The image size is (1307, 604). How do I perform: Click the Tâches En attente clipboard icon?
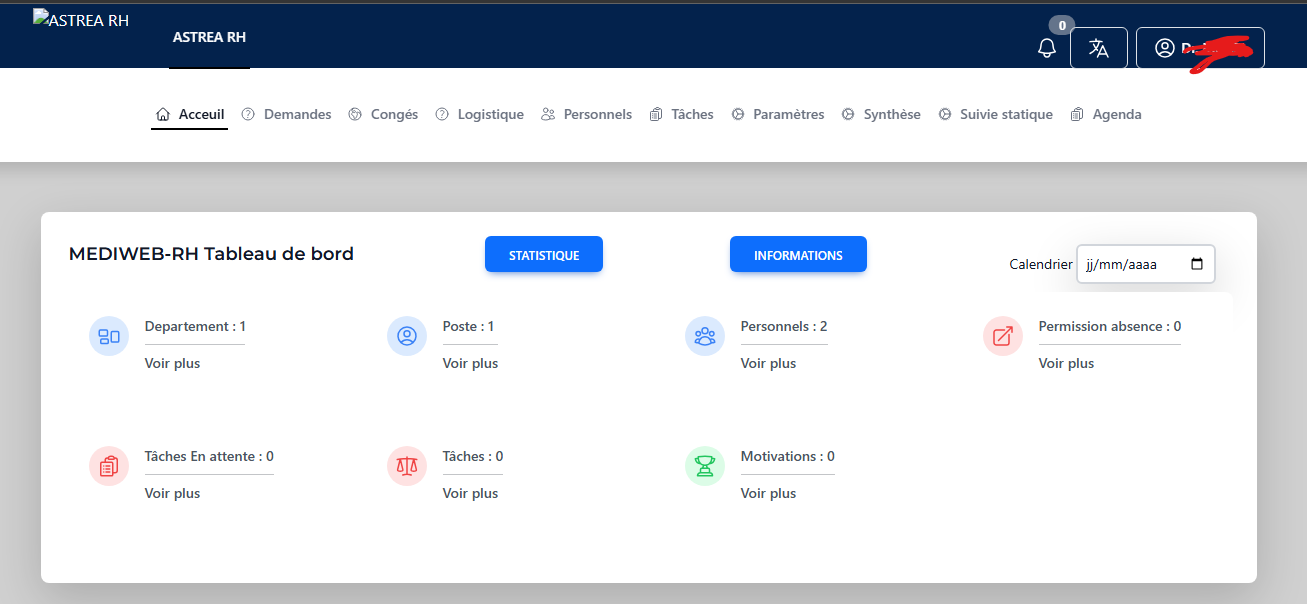coord(109,466)
